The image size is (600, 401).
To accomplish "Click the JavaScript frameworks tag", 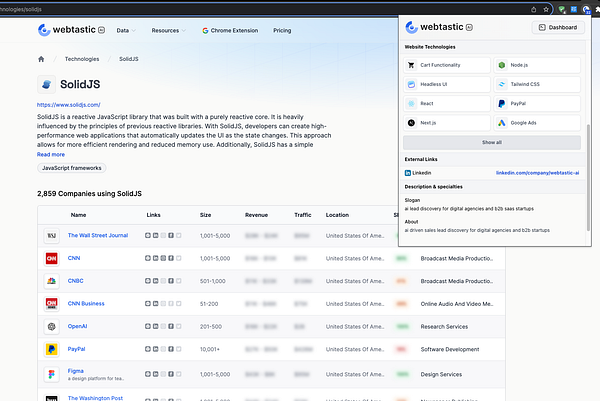I will (71, 170).
